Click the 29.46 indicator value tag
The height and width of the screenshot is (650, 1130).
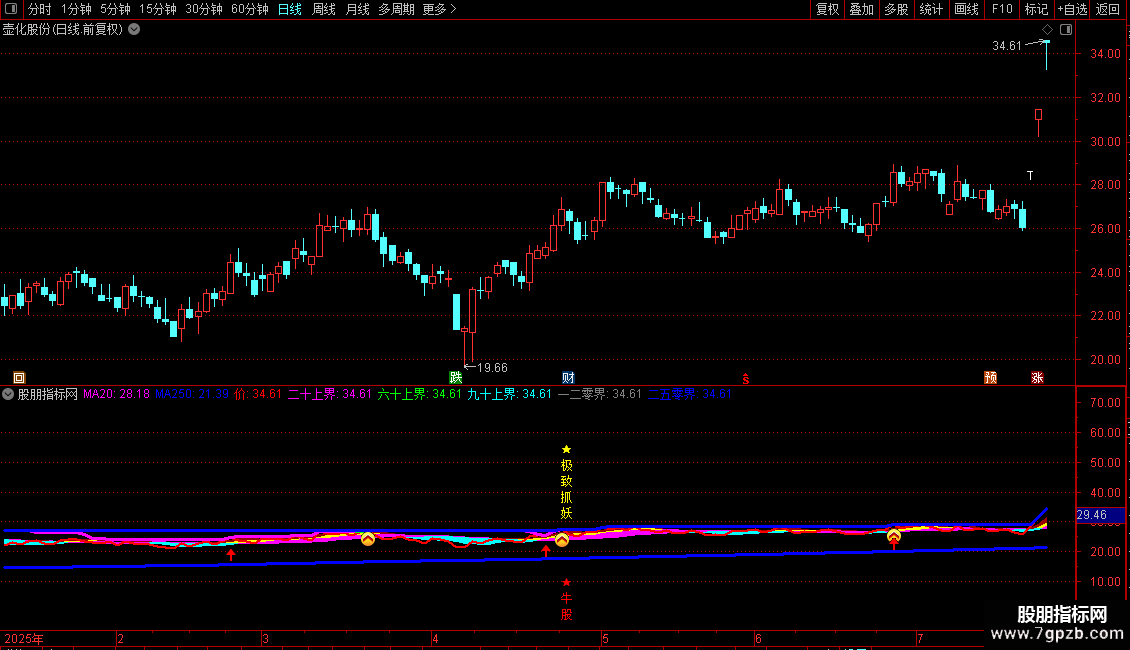coord(1100,515)
